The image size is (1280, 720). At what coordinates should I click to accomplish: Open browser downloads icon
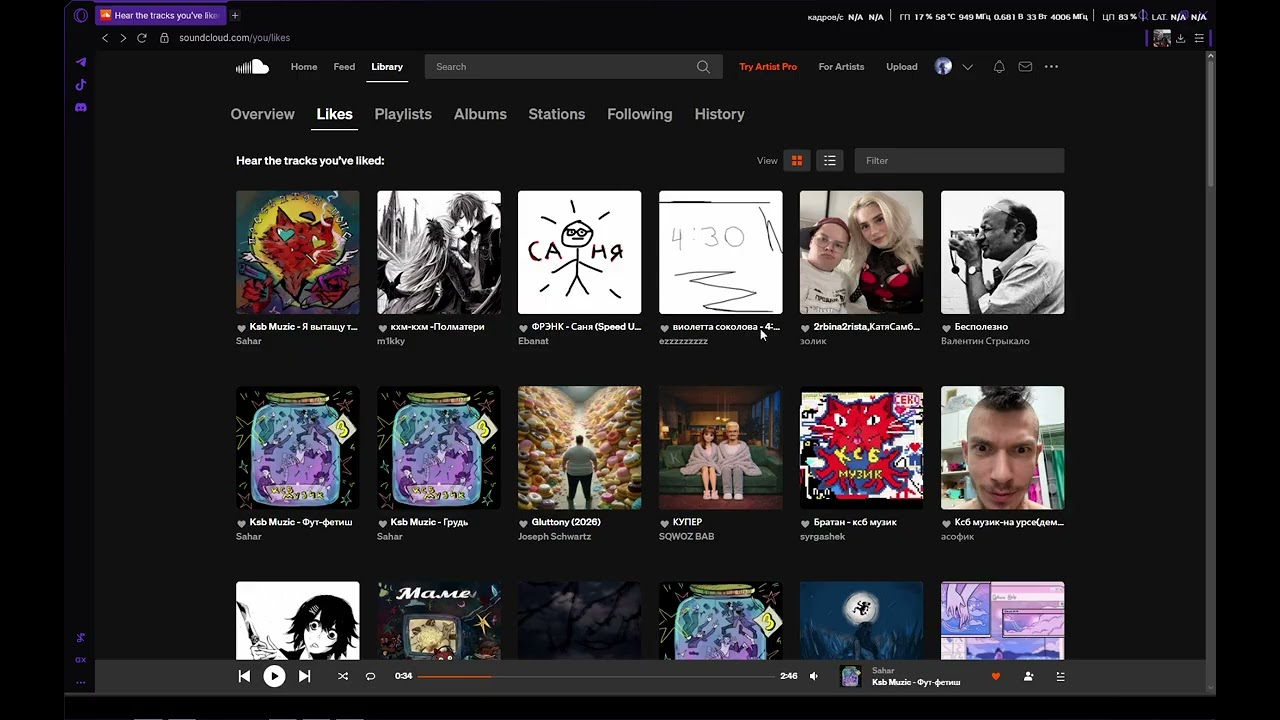pos(1181,38)
